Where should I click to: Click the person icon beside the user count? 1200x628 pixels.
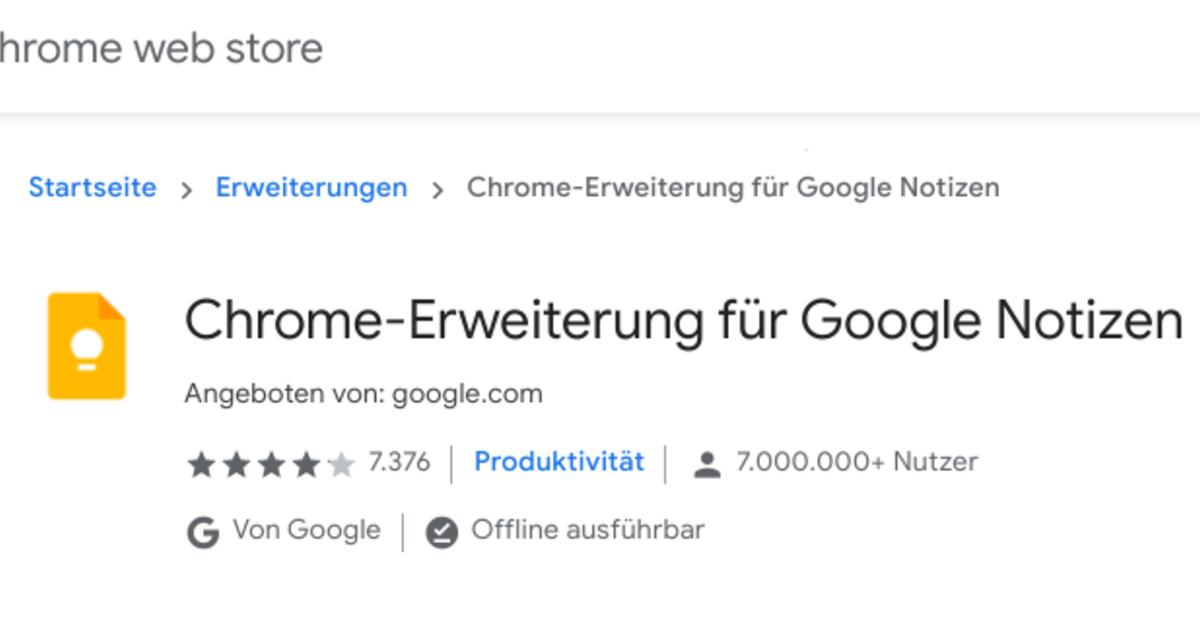click(x=707, y=462)
